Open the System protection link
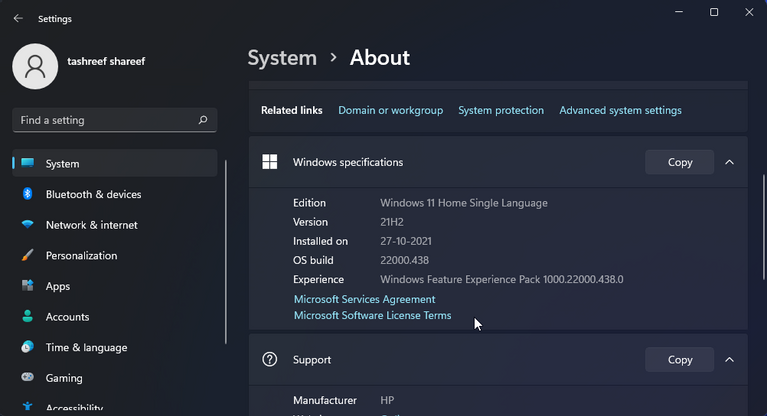Image resolution: width=767 pixels, height=416 pixels. 501,110
